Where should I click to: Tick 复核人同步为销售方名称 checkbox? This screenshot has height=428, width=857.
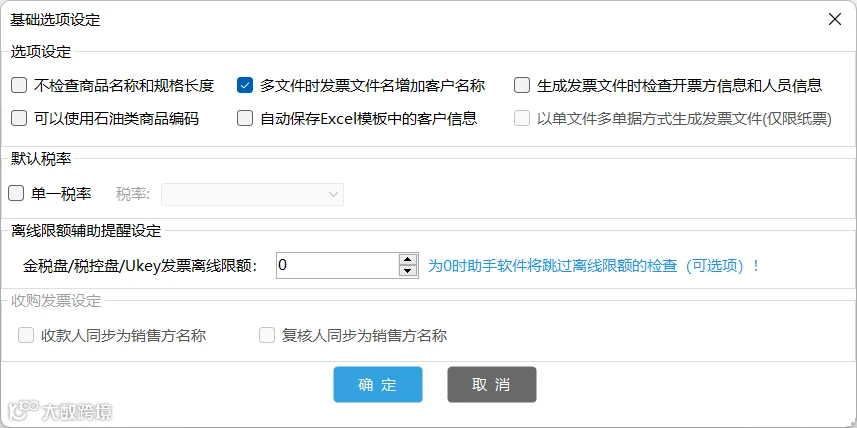click(x=267, y=335)
